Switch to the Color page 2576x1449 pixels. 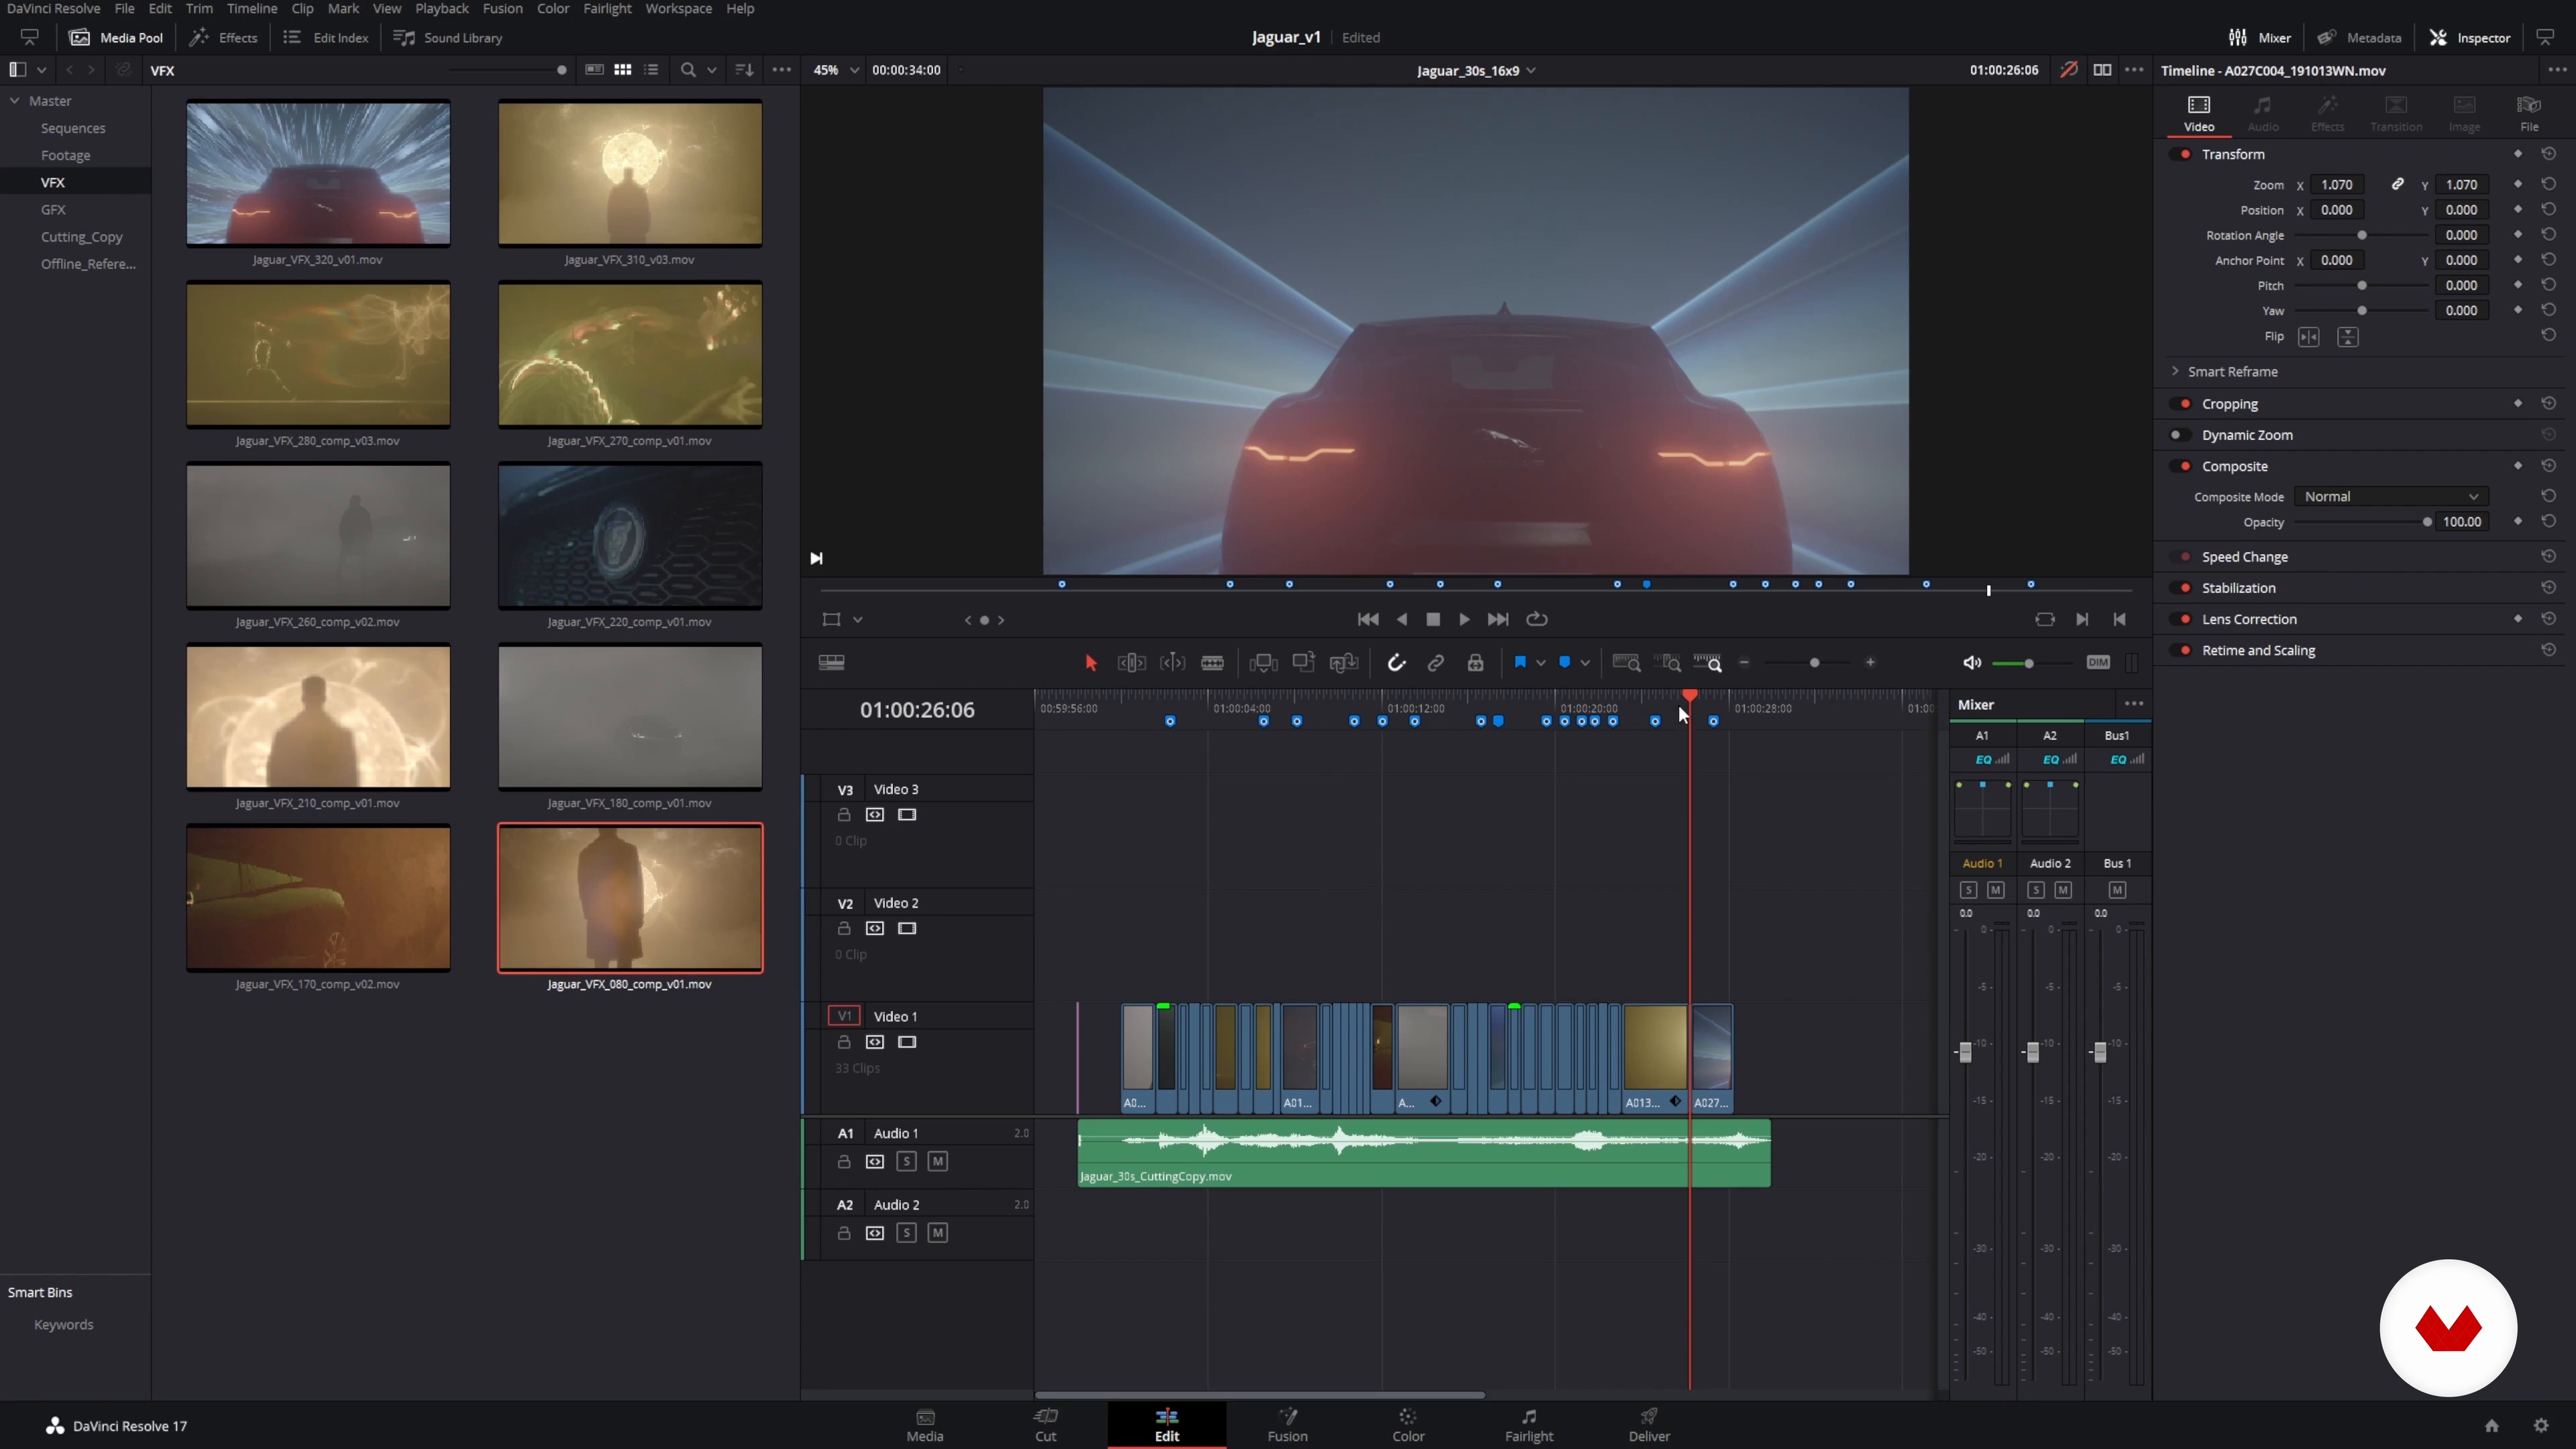click(x=1408, y=1425)
